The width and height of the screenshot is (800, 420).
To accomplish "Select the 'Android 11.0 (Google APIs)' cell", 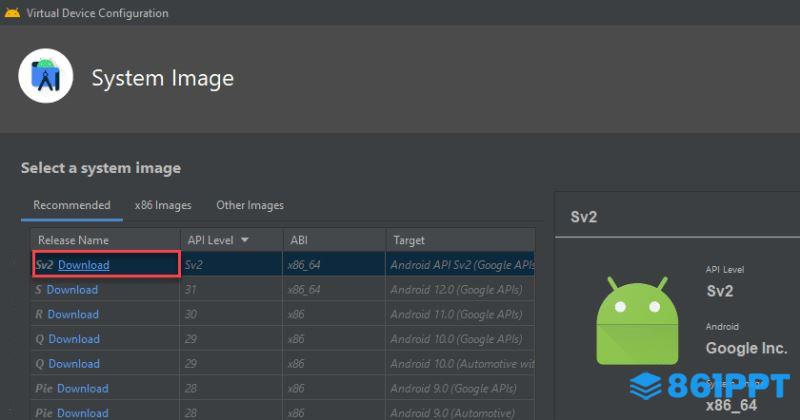I will click(460, 314).
